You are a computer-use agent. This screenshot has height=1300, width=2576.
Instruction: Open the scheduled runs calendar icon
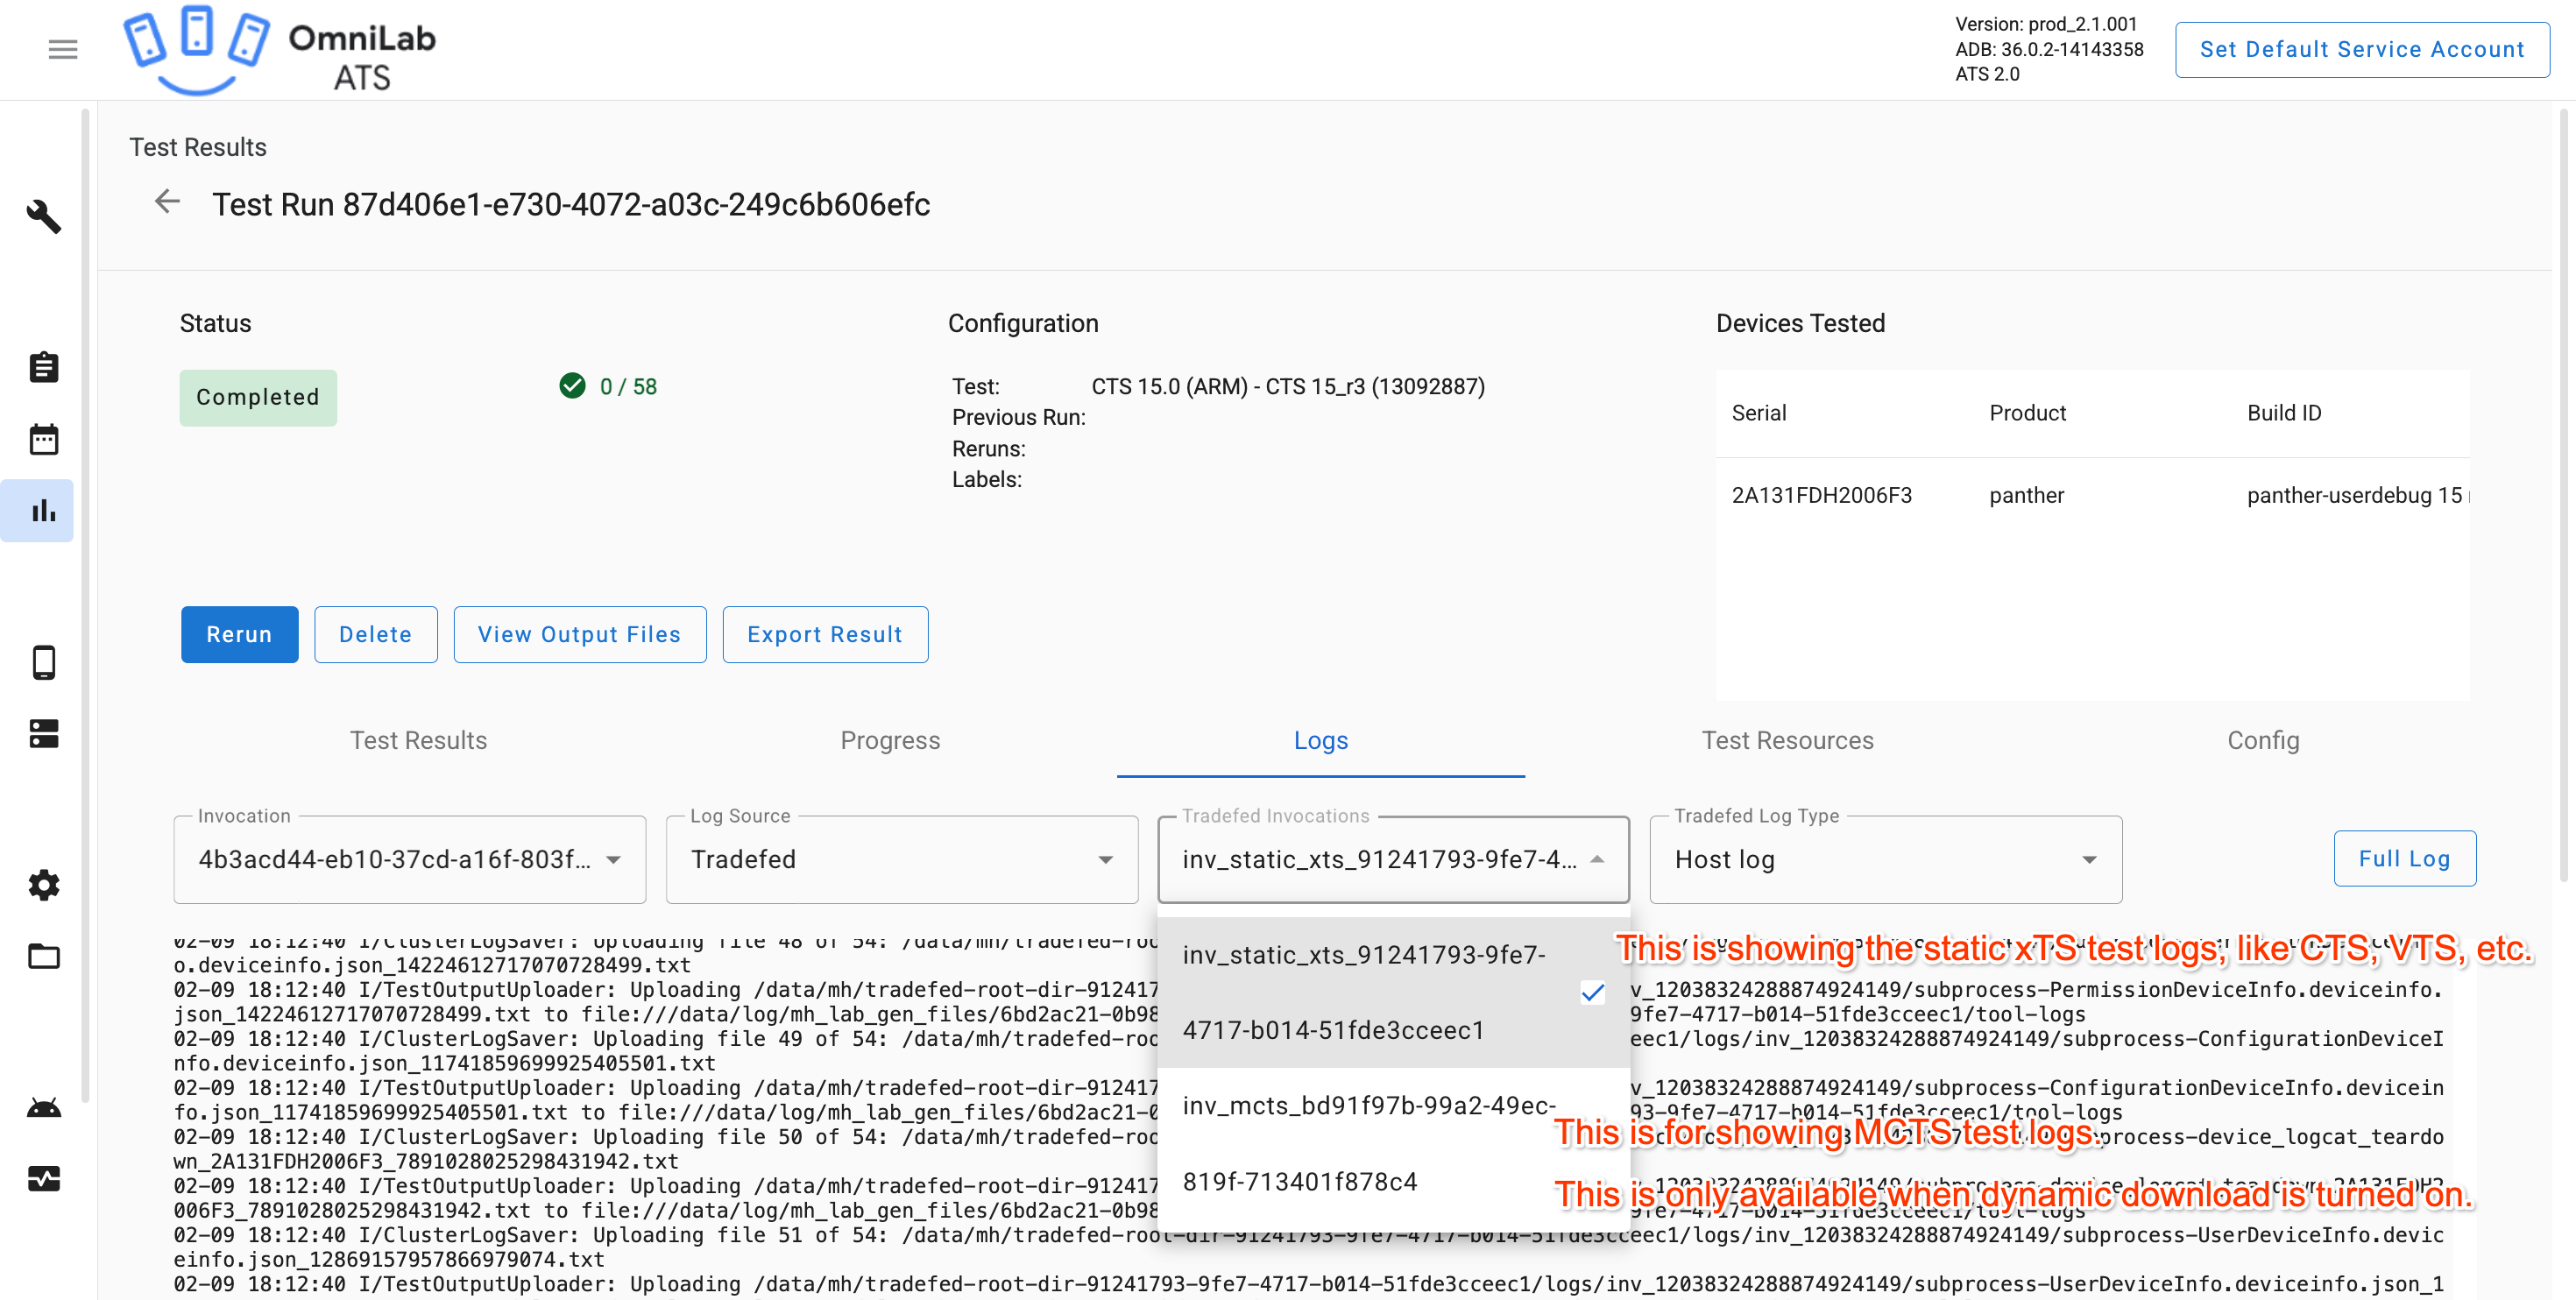point(44,438)
